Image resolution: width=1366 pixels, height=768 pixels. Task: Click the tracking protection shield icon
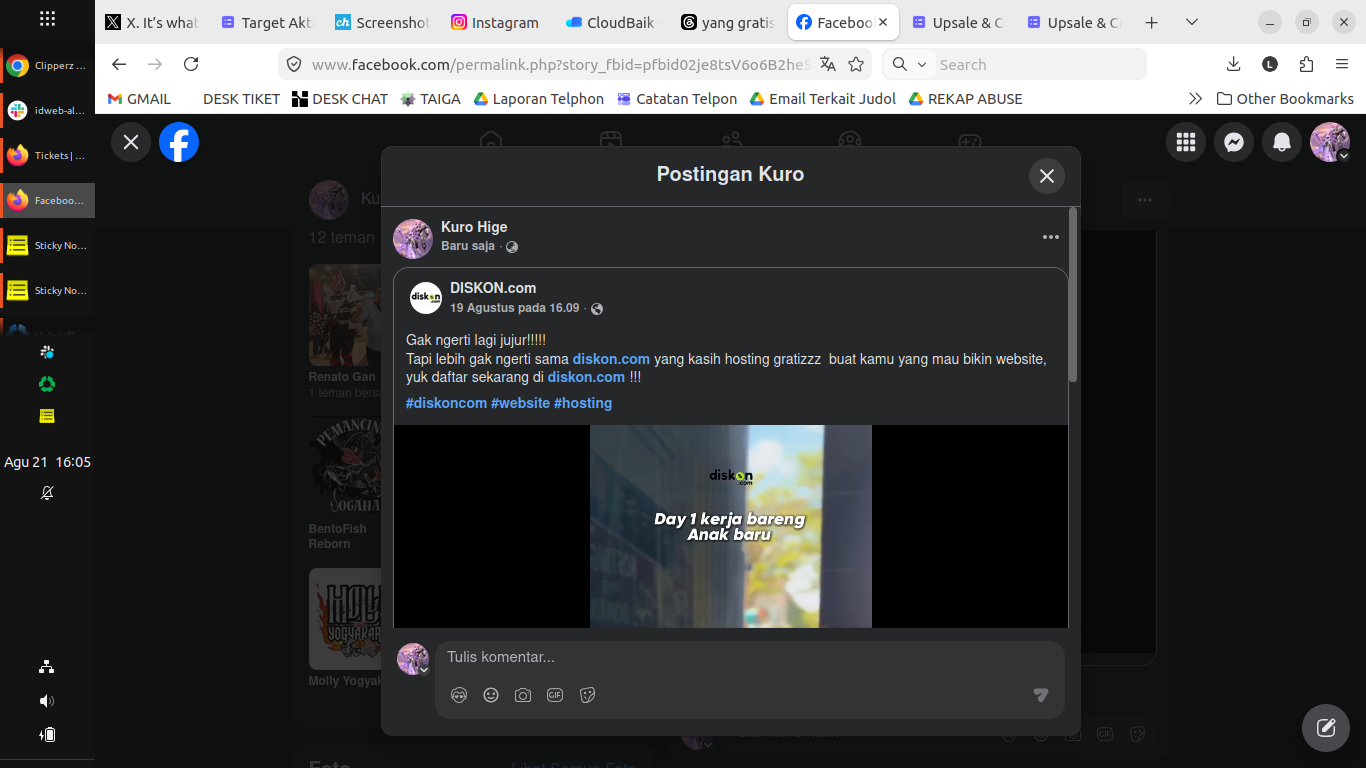point(294,64)
